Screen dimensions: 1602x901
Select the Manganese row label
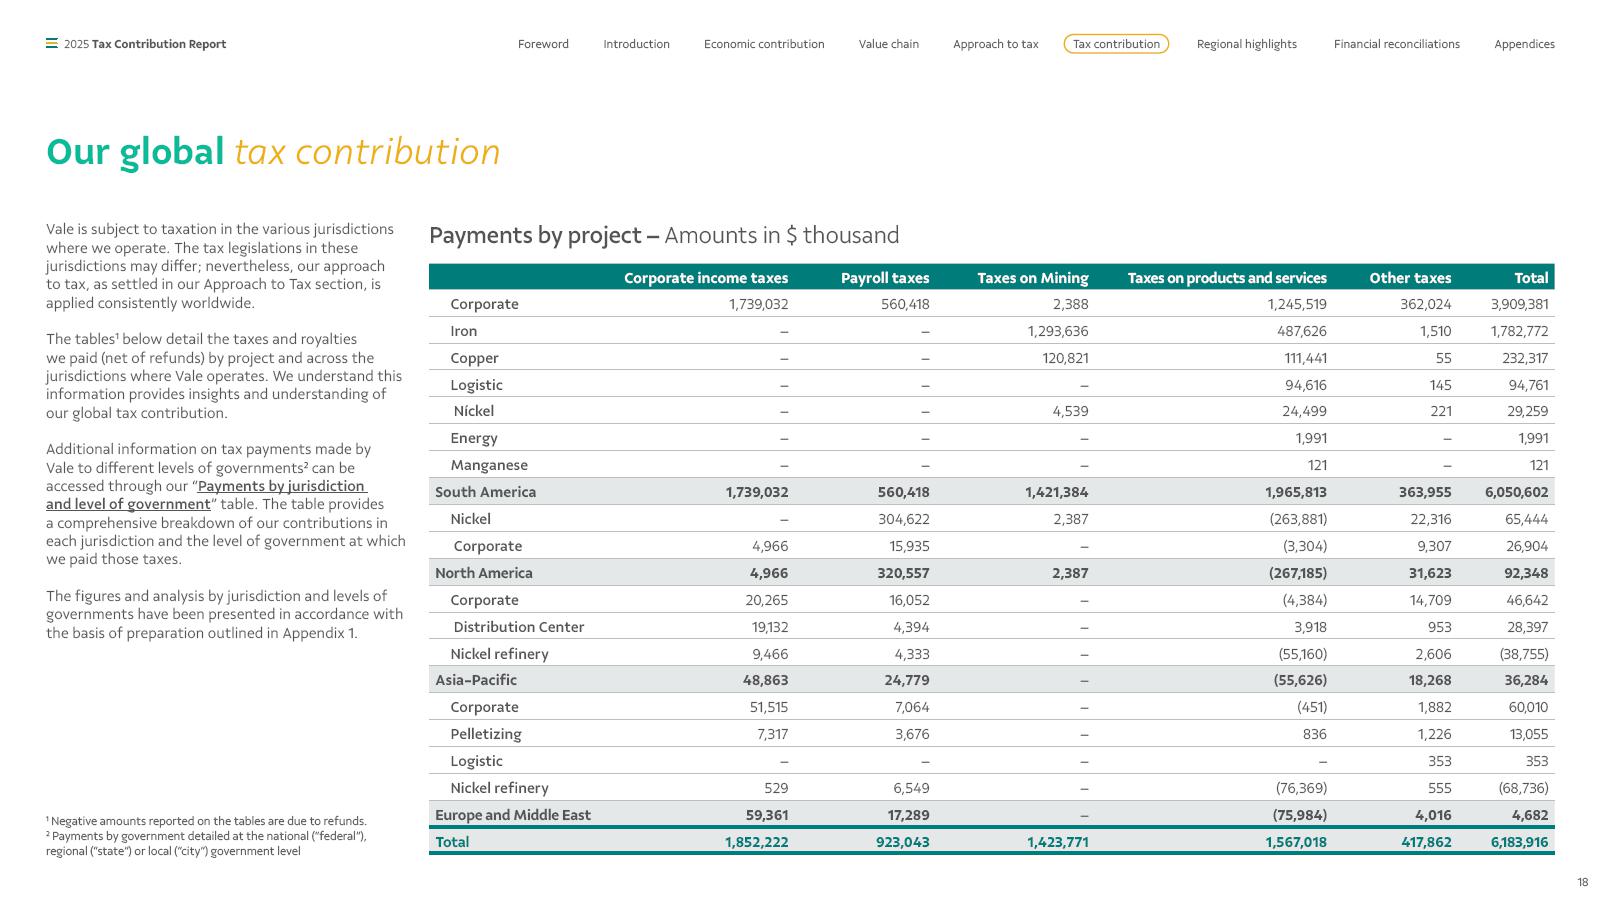coord(489,465)
